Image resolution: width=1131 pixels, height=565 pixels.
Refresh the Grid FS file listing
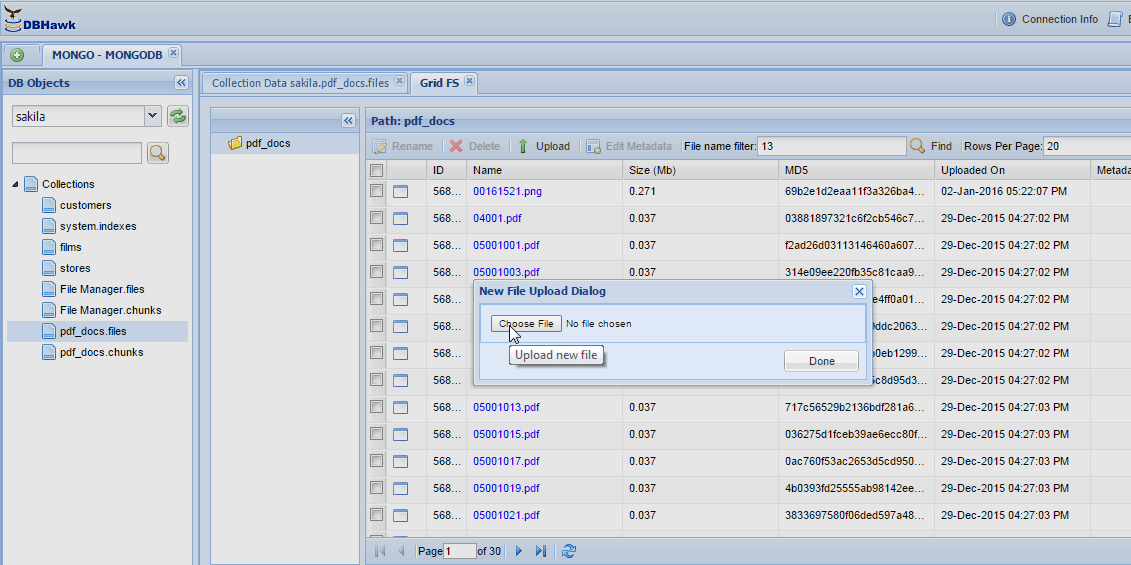click(x=569, y=551)
